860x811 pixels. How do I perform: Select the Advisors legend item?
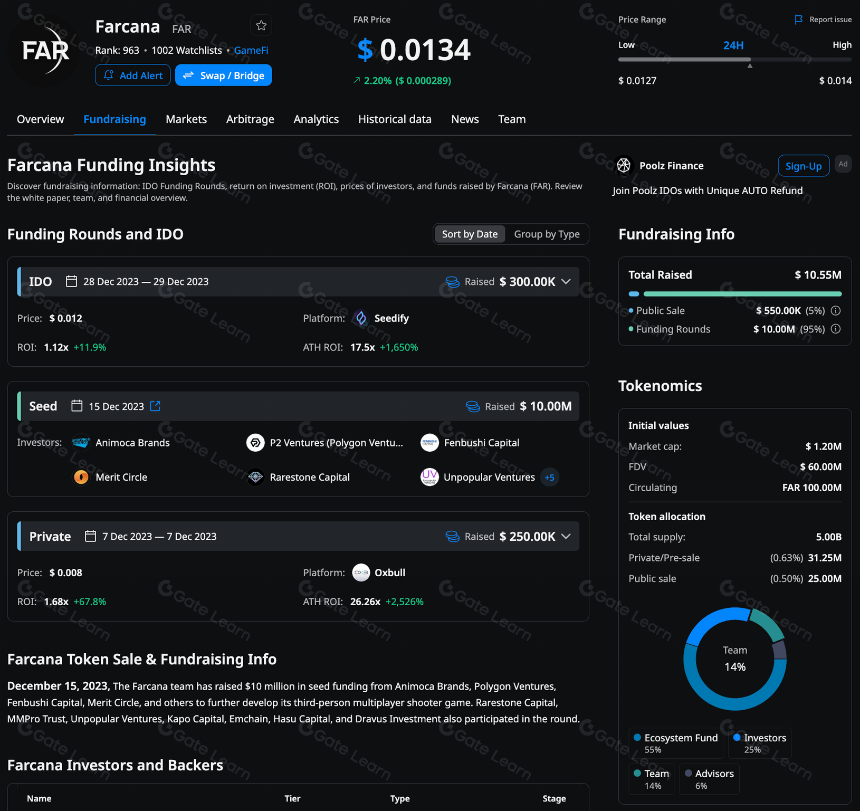pyautogui.click(x=709, y=779)
